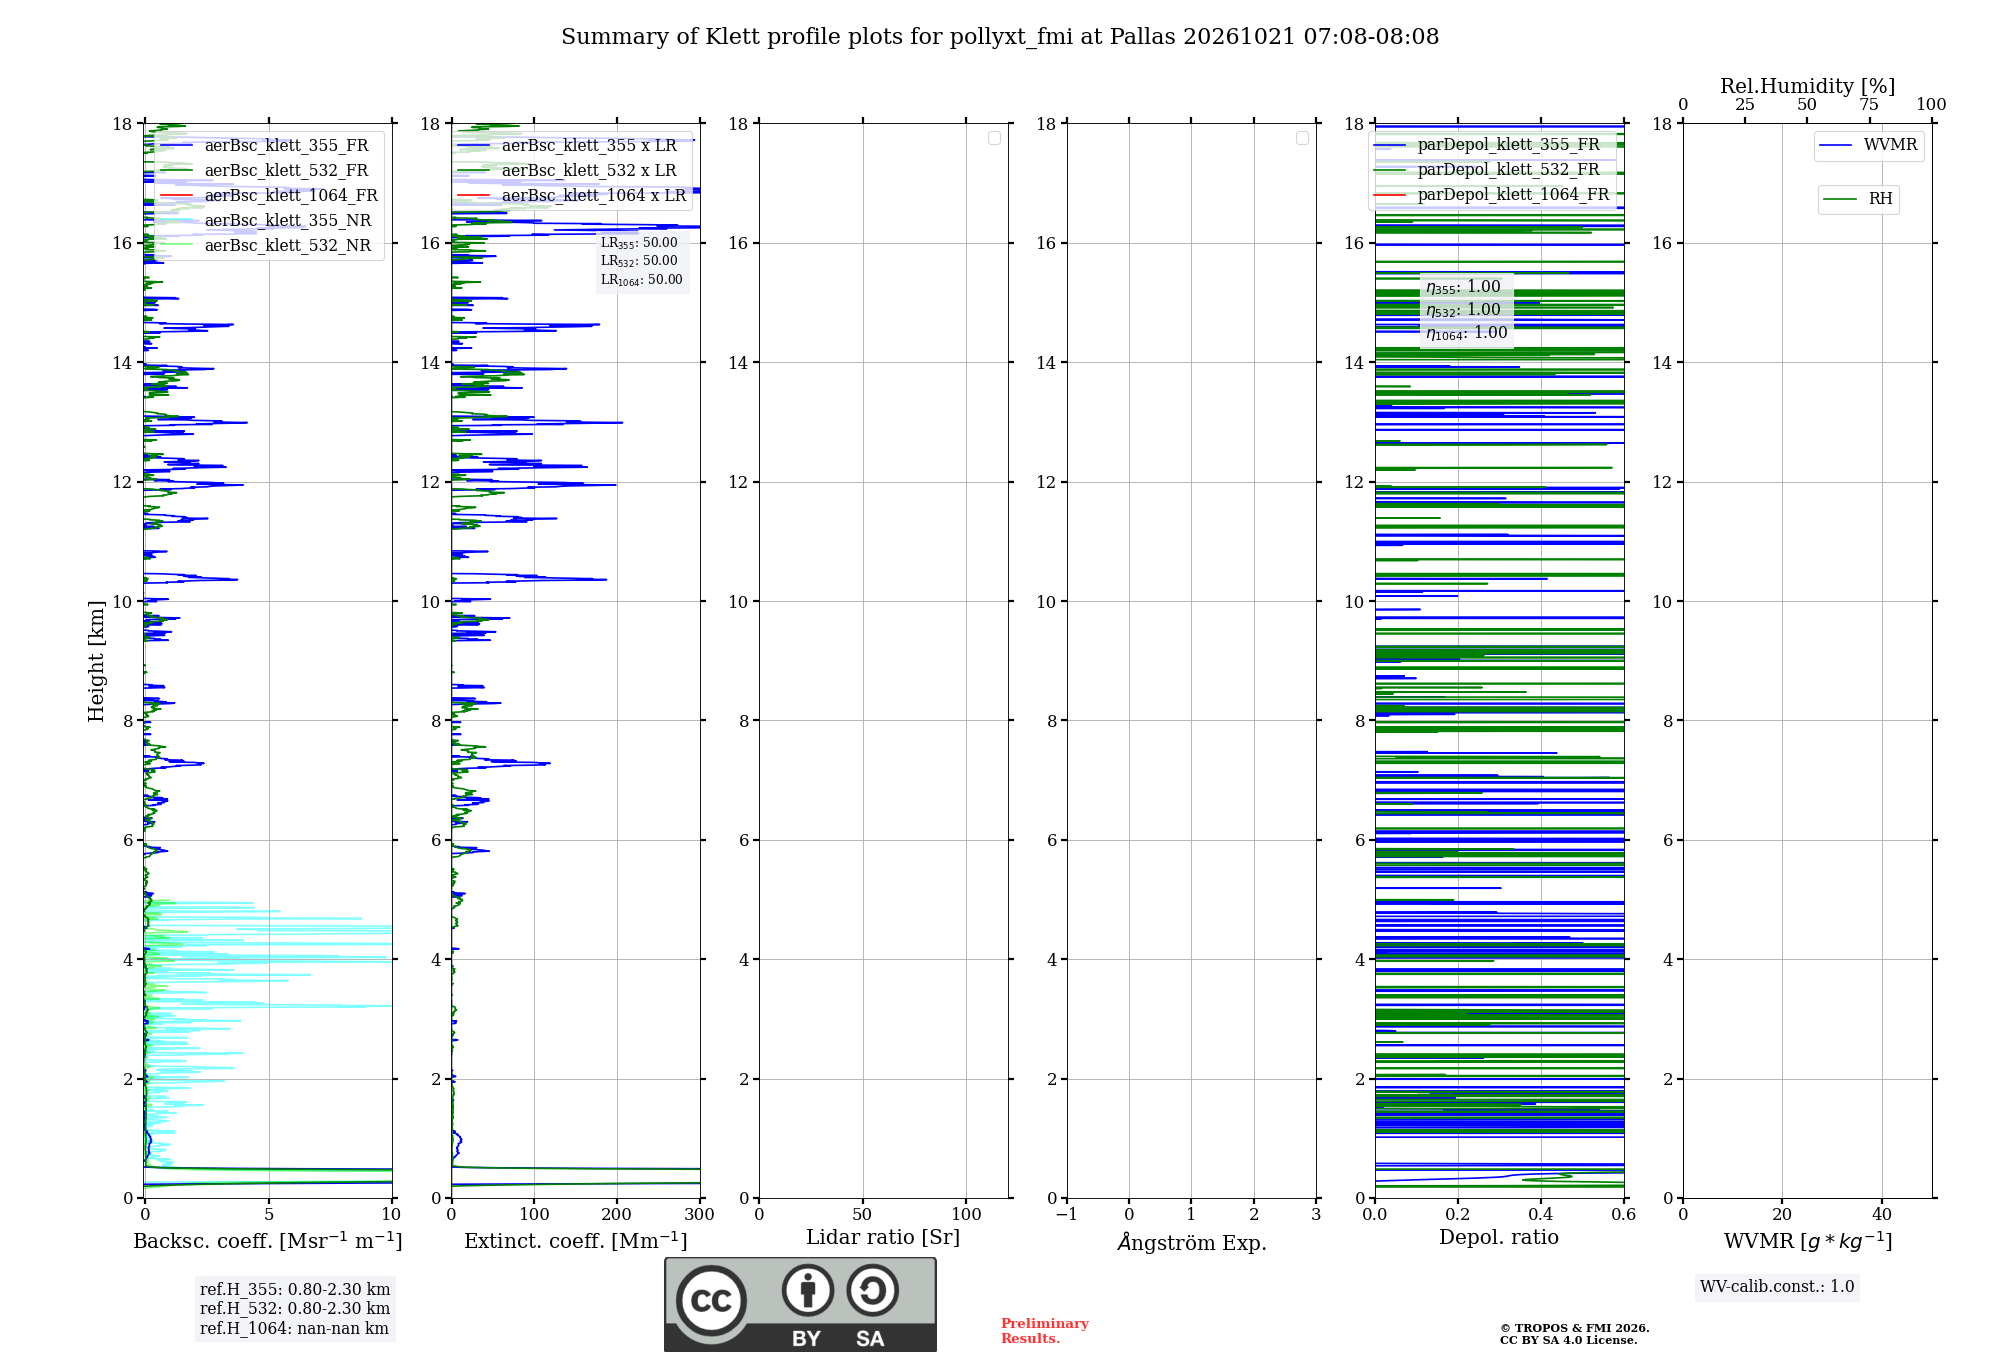Click the Backsc. coeff. axis label
Image resolution: width=2000 pixels, height=1360 pixels.
point(268,1241)
